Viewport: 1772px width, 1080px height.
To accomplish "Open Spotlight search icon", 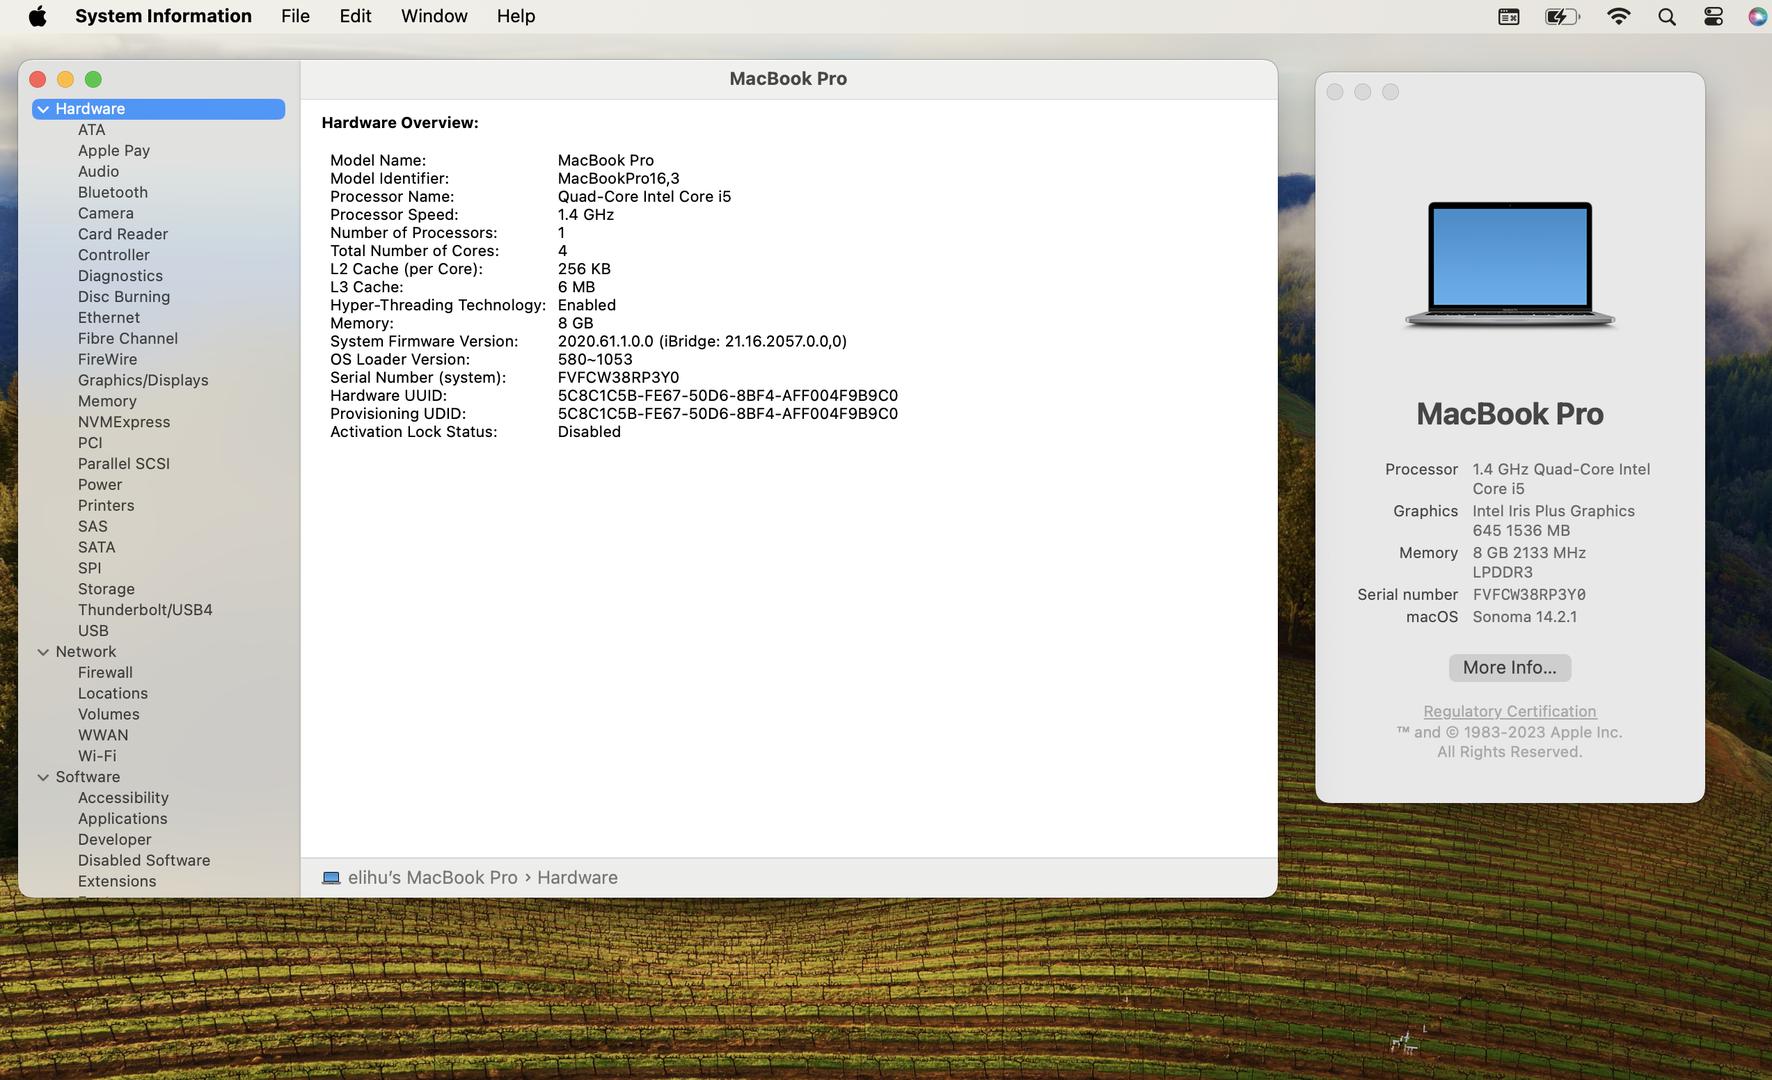I will [1667, 16].
